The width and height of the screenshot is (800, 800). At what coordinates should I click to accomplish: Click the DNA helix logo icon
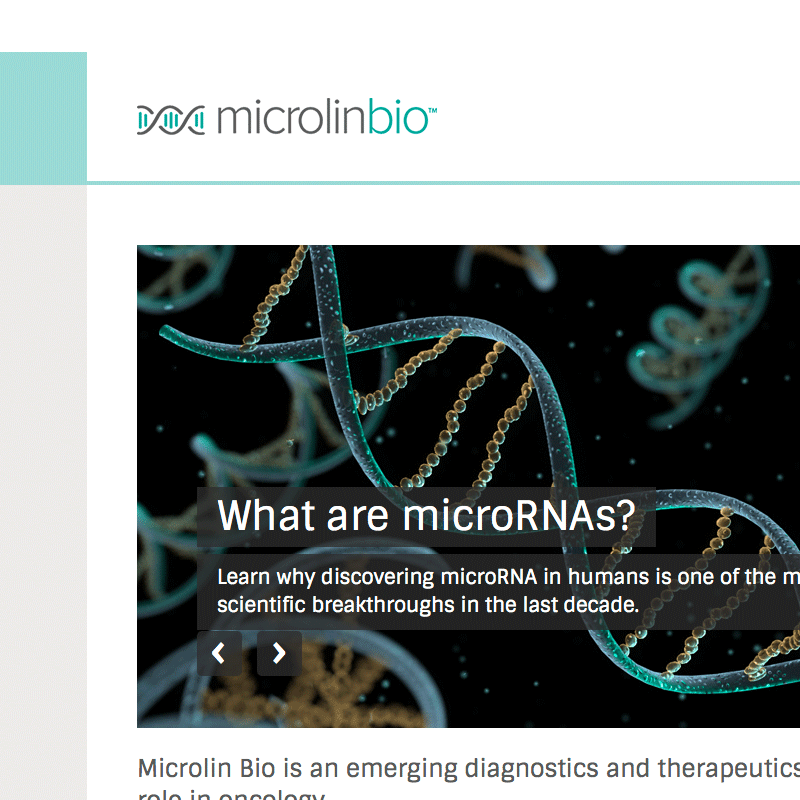coord(170,120)
